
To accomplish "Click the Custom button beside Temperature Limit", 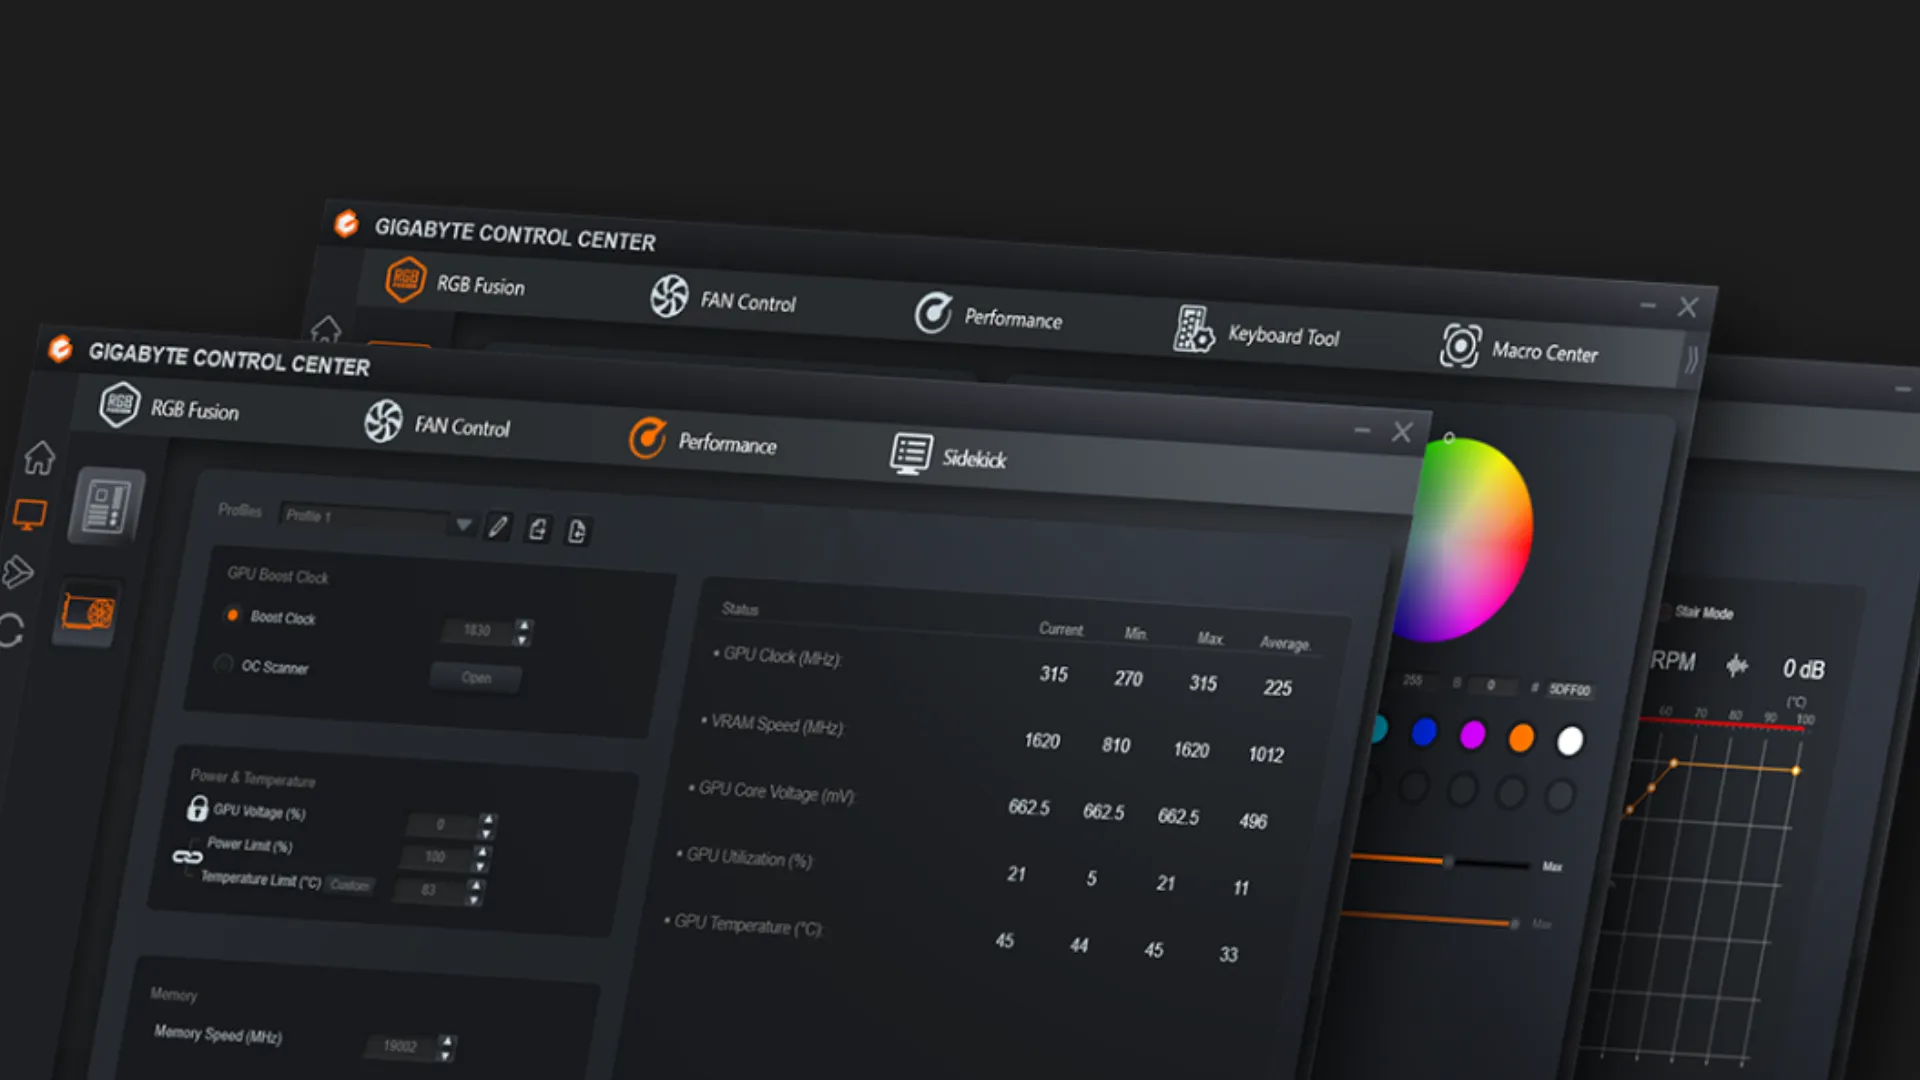I will (350, 885).
